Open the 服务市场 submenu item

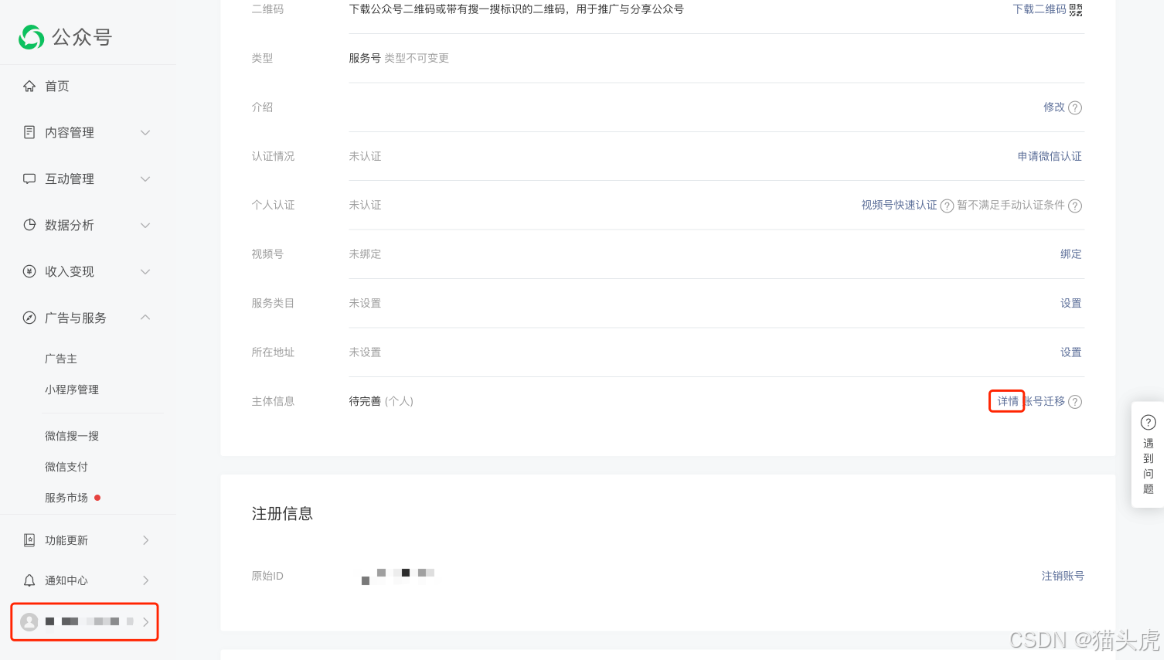[66, 498]
